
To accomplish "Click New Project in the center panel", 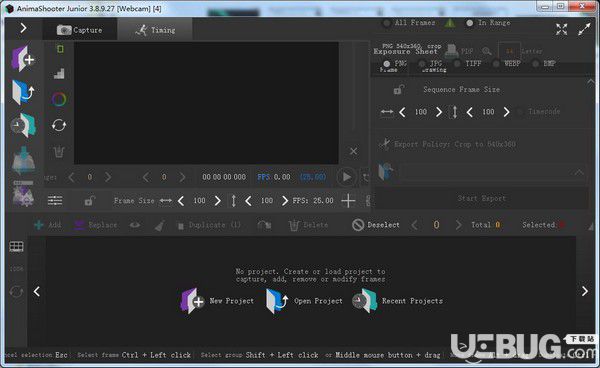I will tap(217, 301).
